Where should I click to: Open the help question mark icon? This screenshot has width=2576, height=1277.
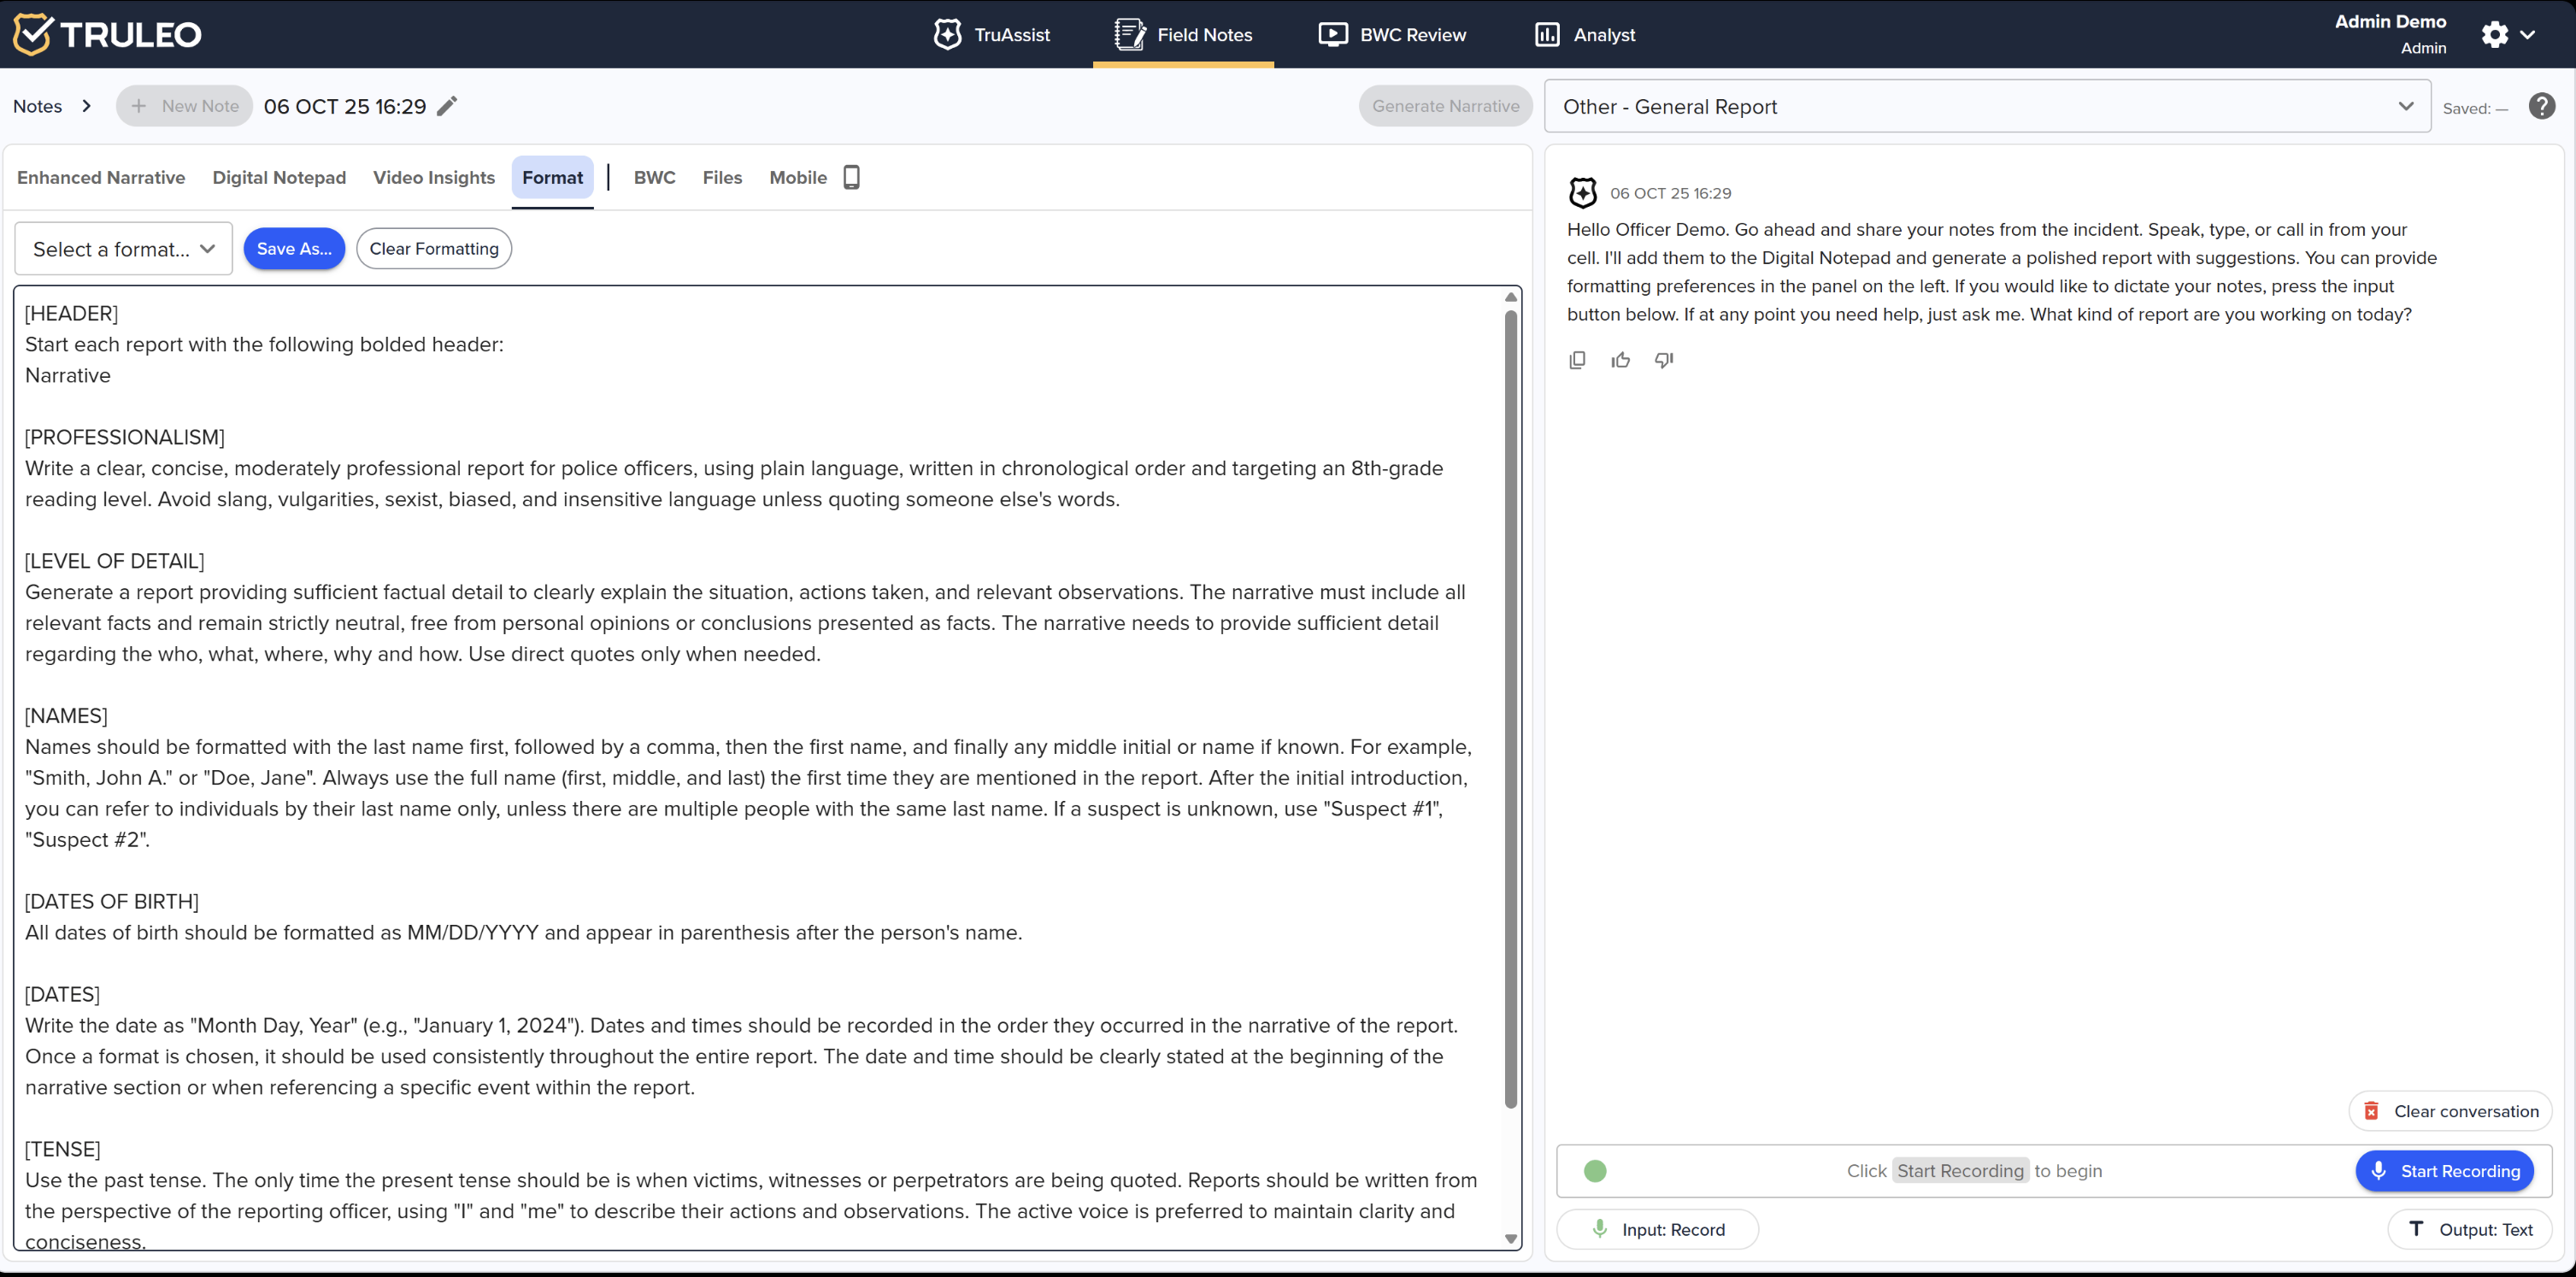pyautogui.click(x=2541, y=106)
